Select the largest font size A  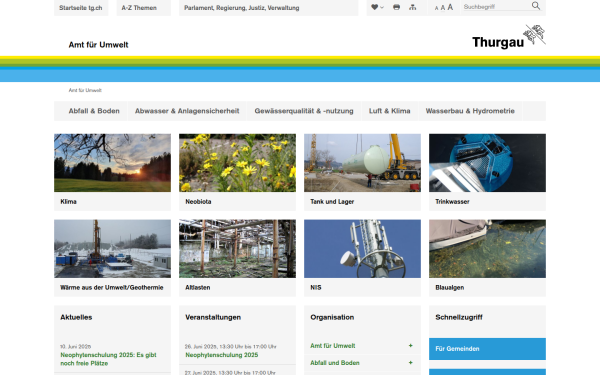[450, 7]
